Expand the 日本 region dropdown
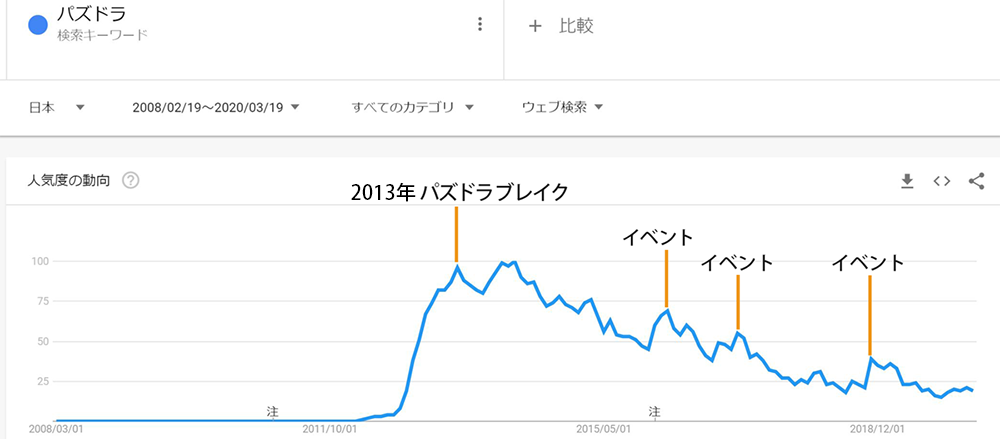 [57, 108]
